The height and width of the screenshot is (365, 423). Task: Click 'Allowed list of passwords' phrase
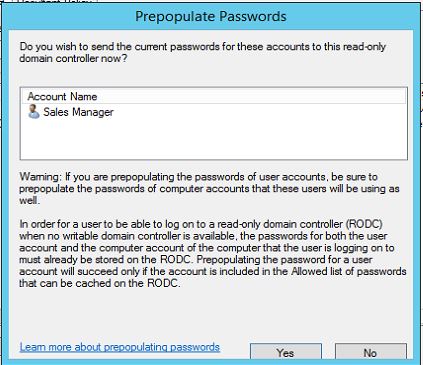pyautogui.click(x=349, y=271)
